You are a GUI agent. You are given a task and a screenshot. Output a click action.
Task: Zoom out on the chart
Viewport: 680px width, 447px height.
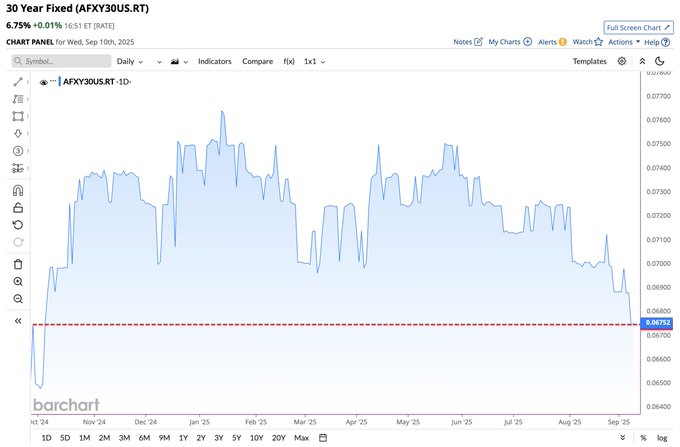(18, 299)
